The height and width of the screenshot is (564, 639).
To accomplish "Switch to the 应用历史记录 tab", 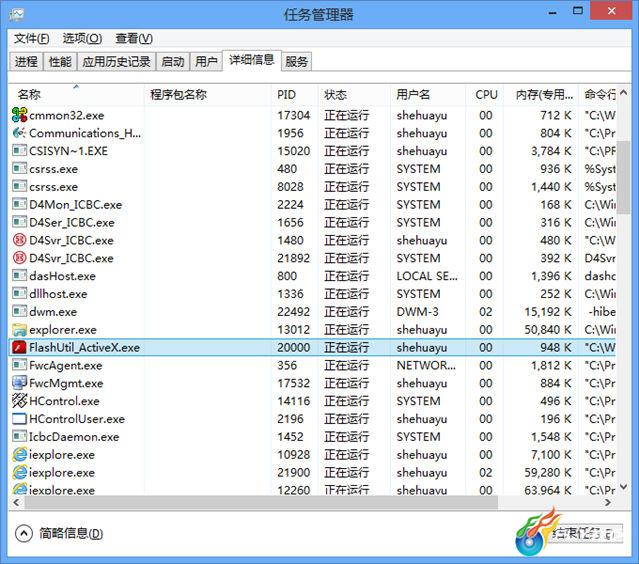I will coord(116,62).
